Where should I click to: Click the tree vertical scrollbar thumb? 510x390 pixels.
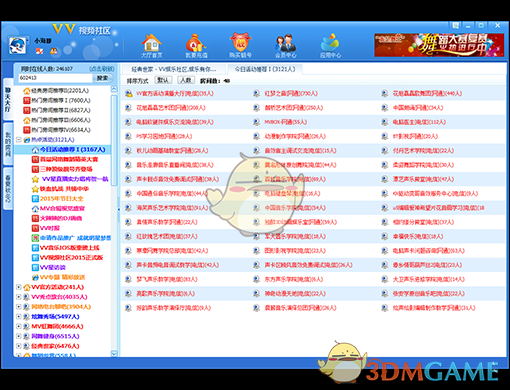114,140
